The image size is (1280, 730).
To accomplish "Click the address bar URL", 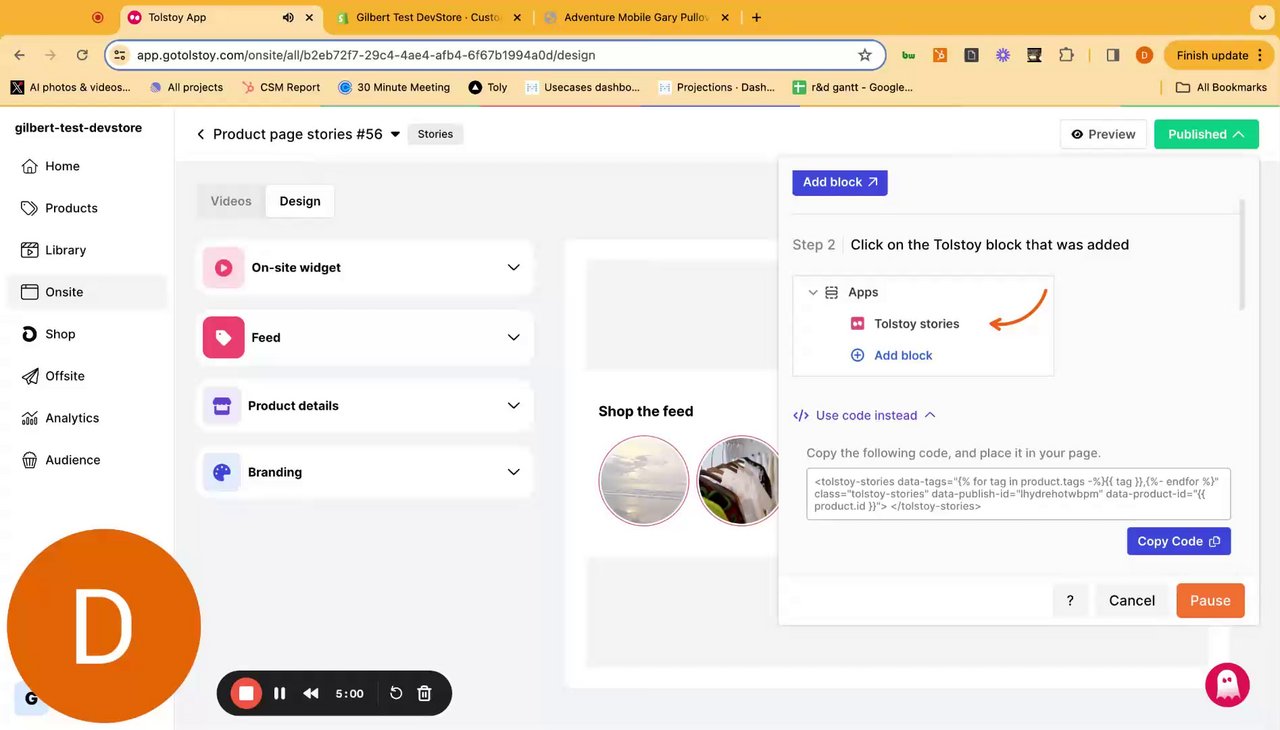I will pos(366,55).
